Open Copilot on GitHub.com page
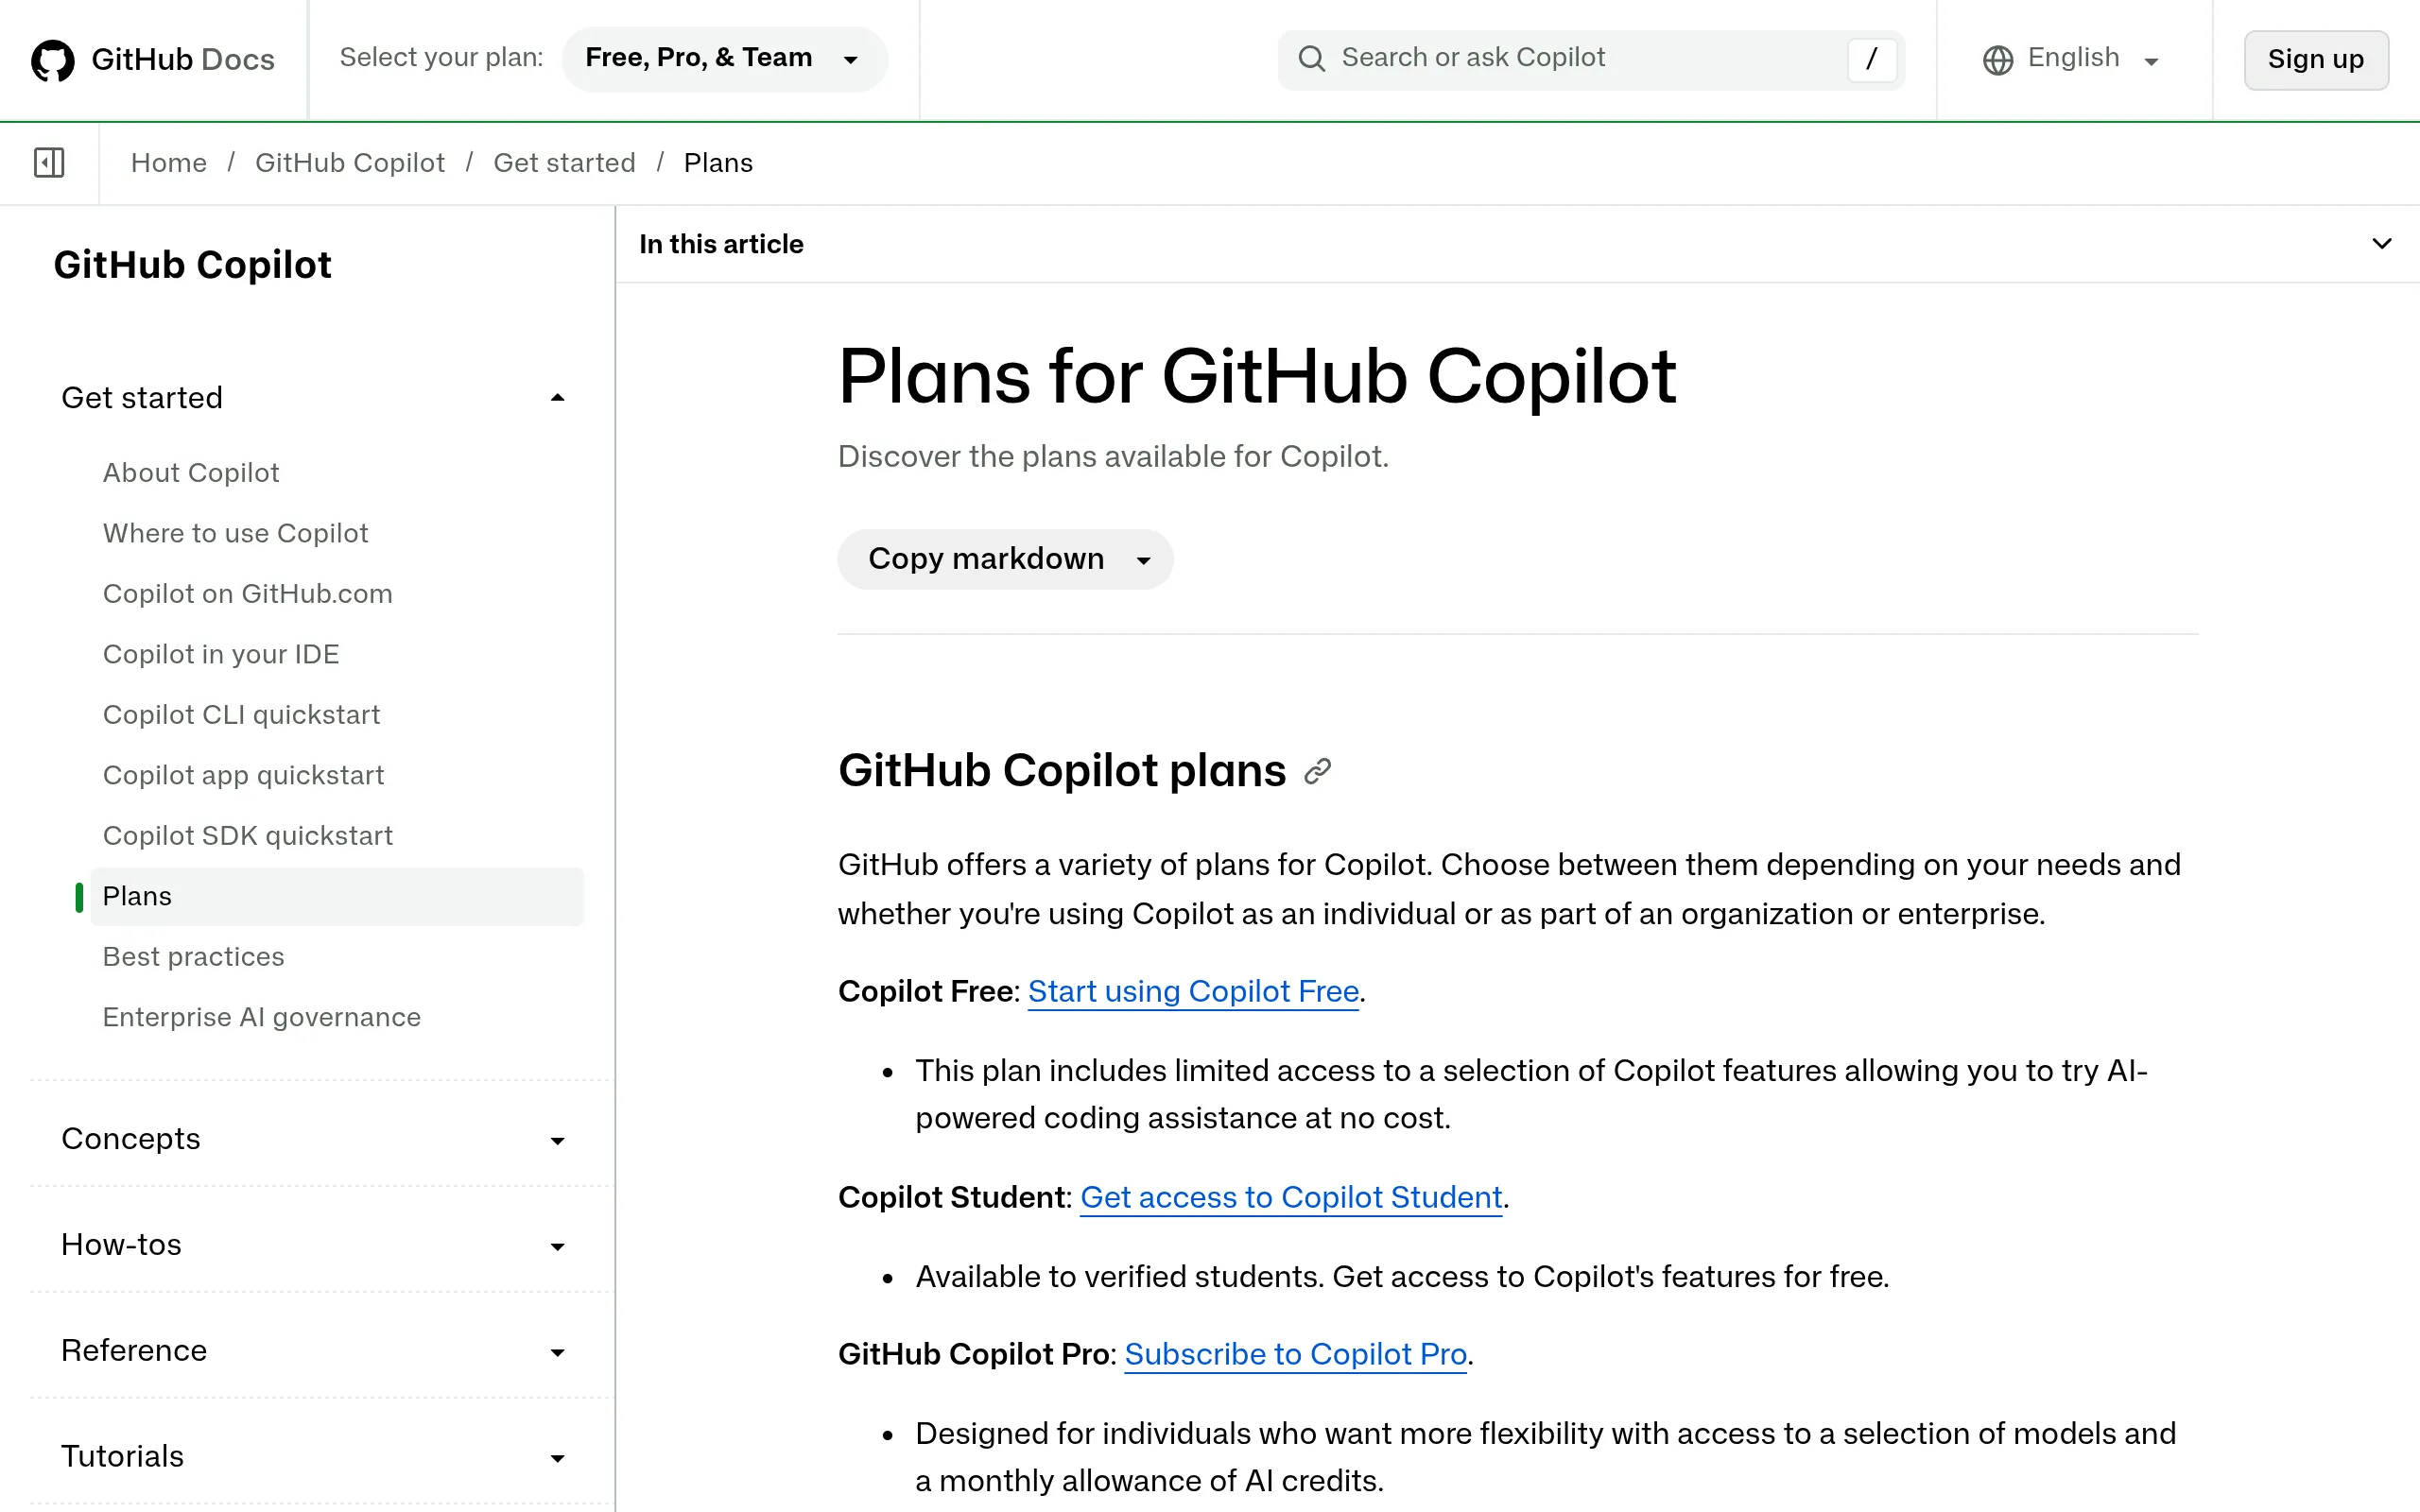This screenshot has height=1512, width=2420. tap(247, 594)
